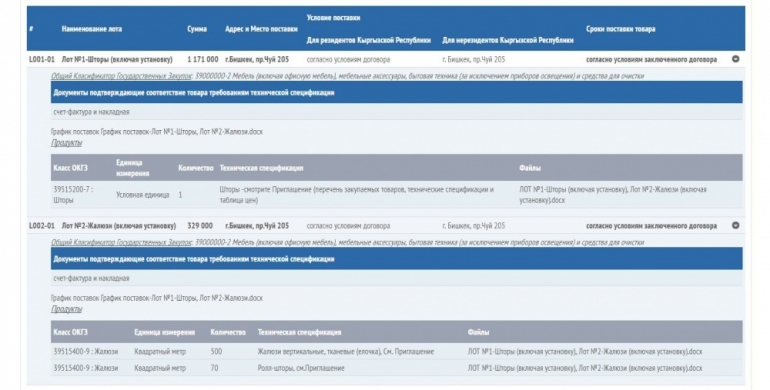Click the Файлы header in the lot 1 products table
770x390 pixels.
click(x=530, y=168)
